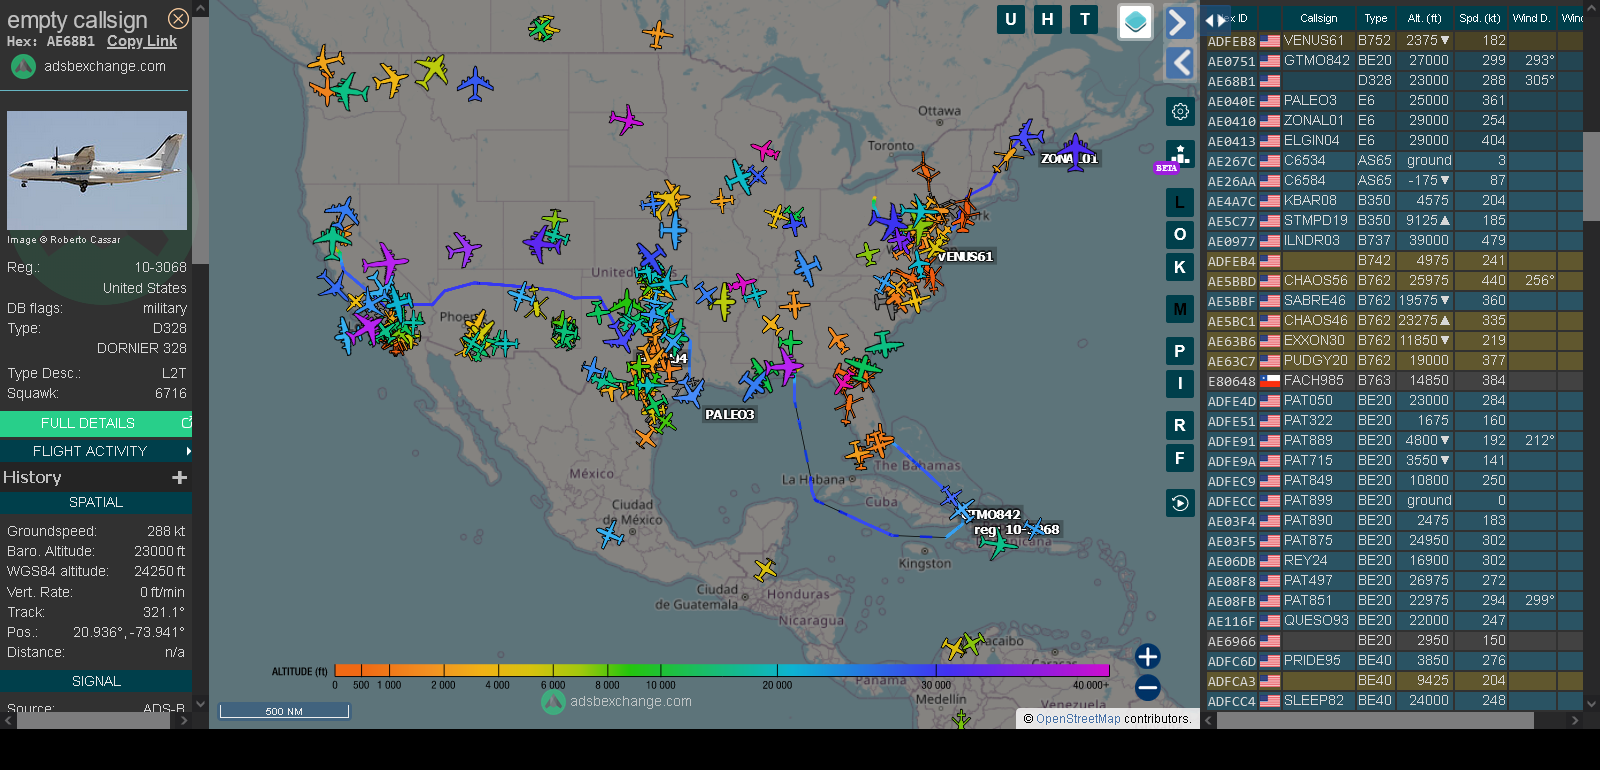This screenshot has width=1600, height=770.
Task: Click the table vertical scrollbar
Action: point(1591,176)
